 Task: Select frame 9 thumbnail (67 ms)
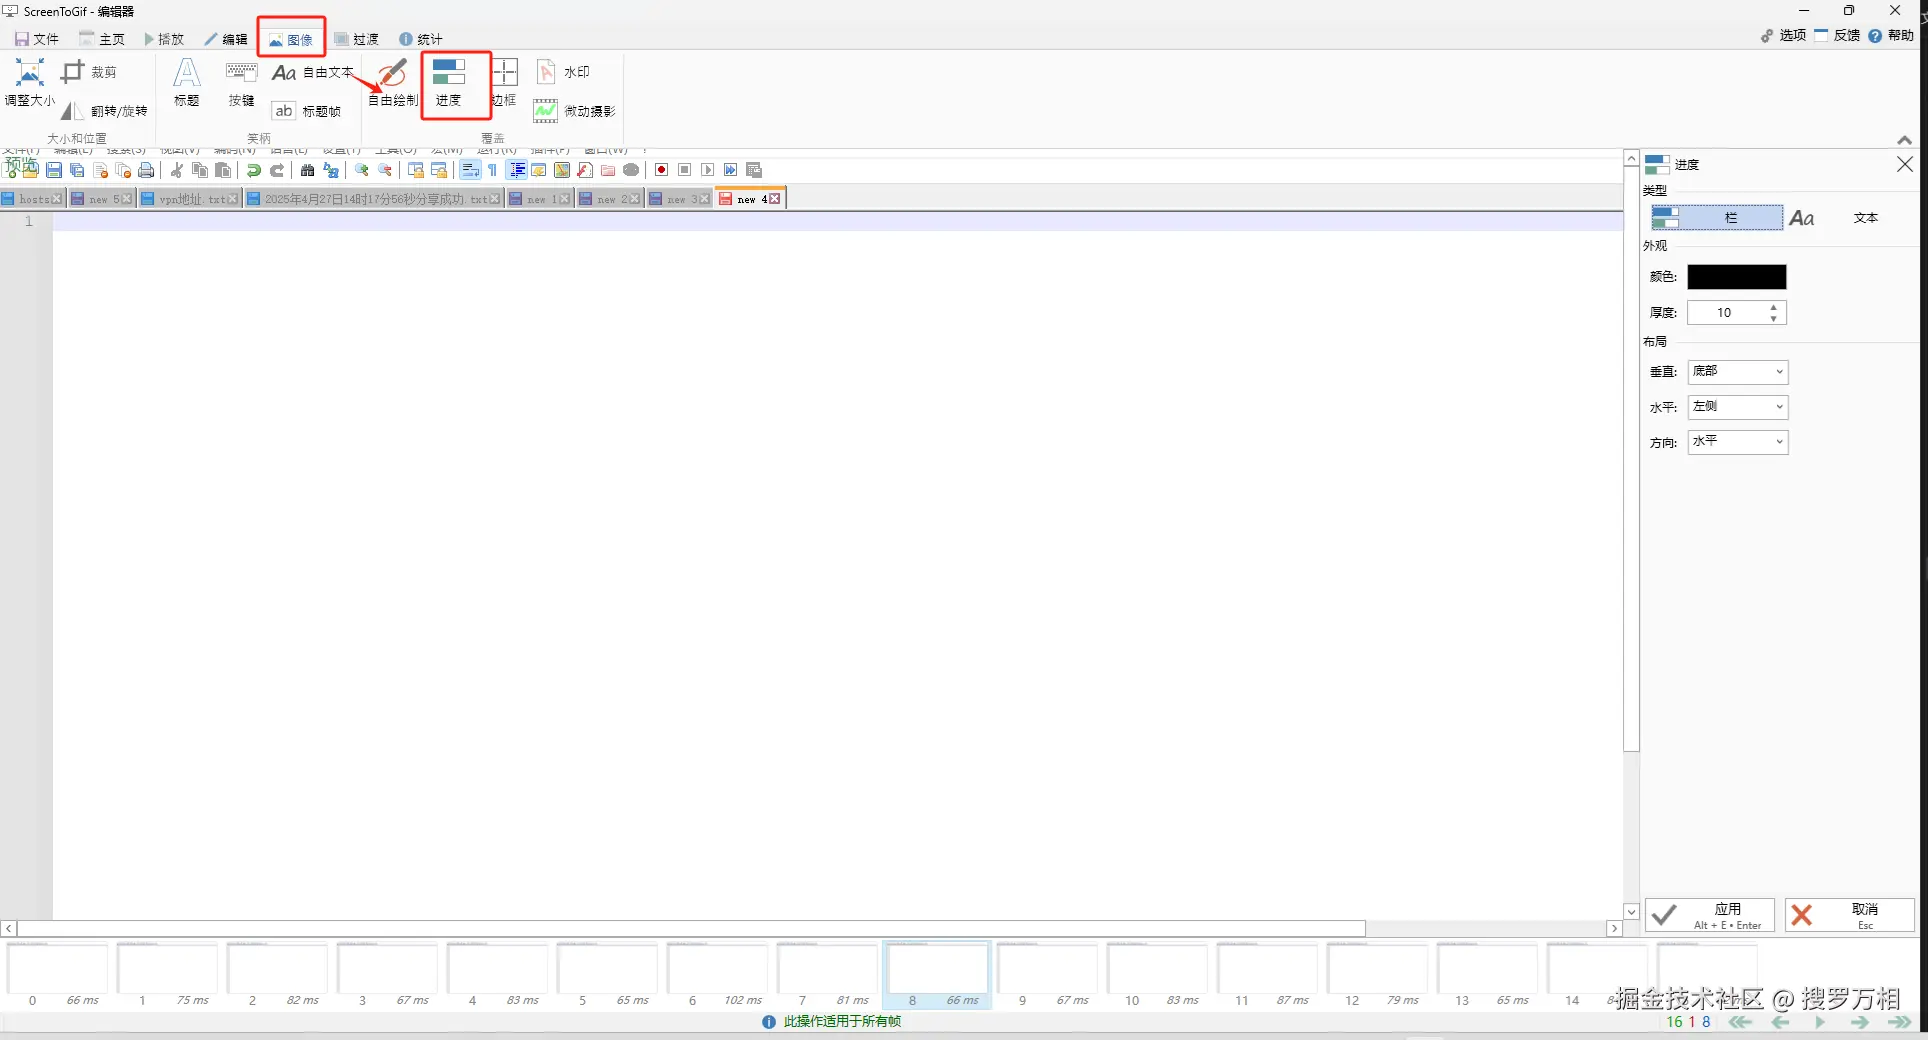tap(1048, 975)
